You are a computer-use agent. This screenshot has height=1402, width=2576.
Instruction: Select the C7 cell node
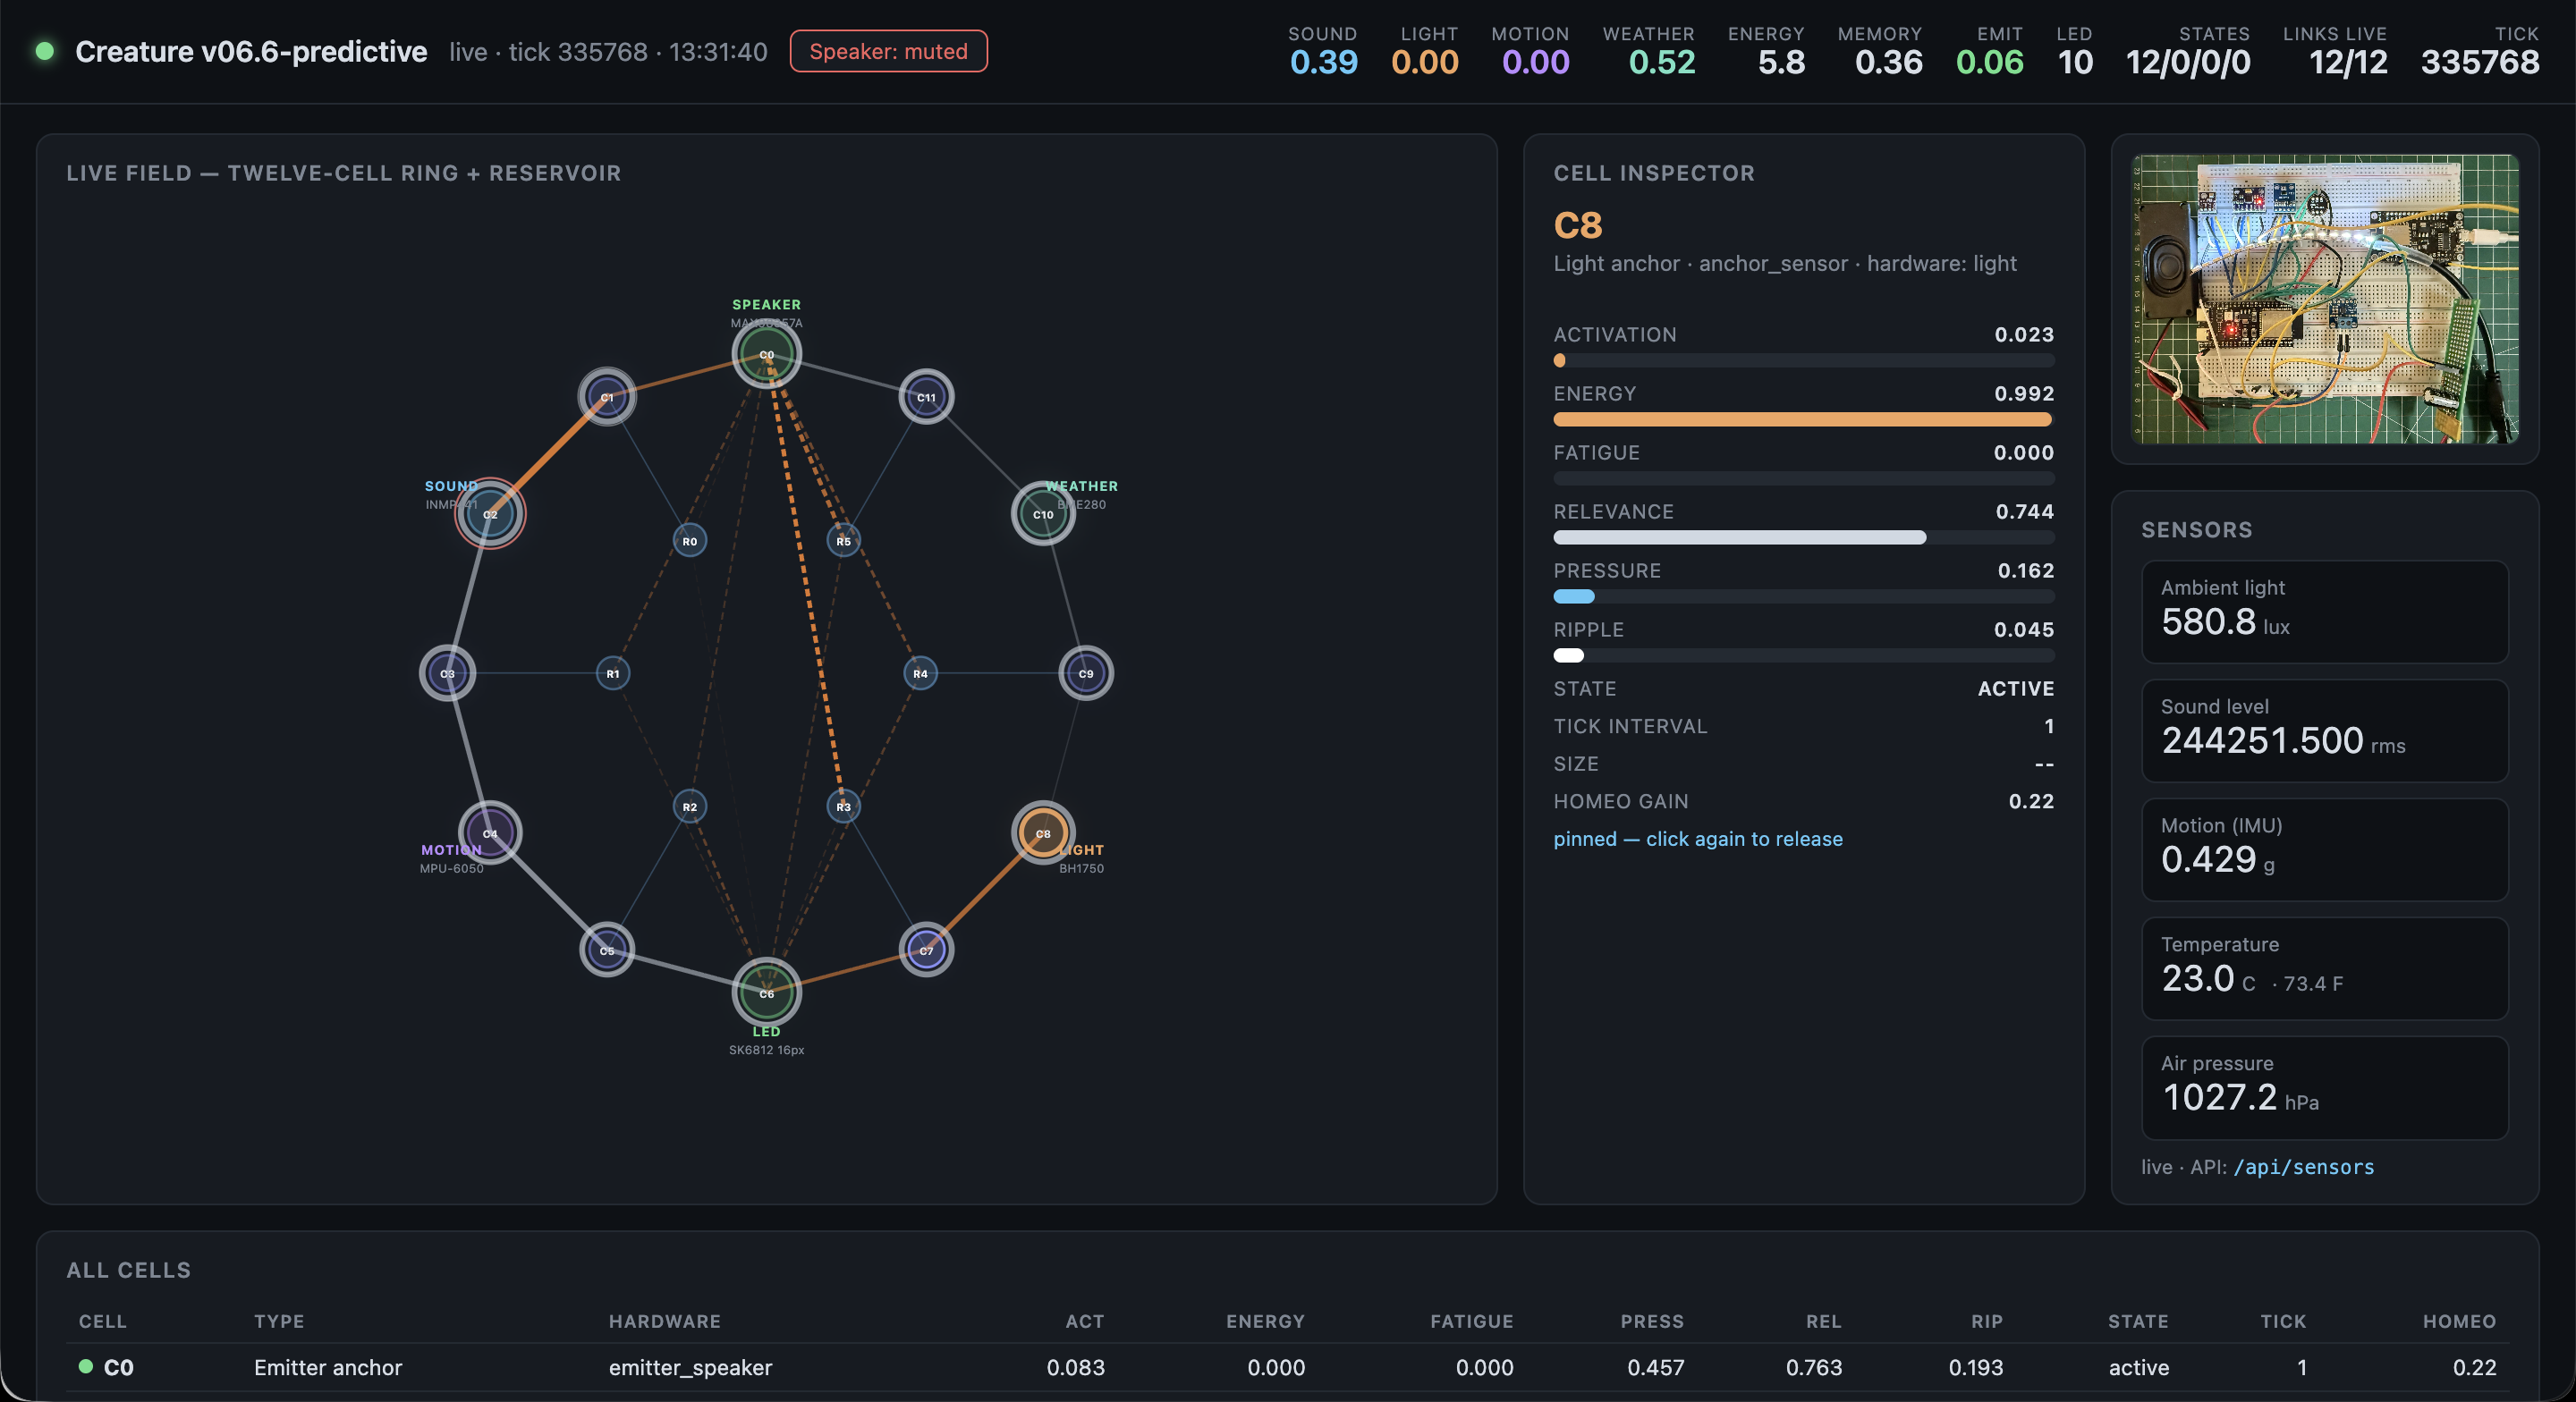click(926, 950)
